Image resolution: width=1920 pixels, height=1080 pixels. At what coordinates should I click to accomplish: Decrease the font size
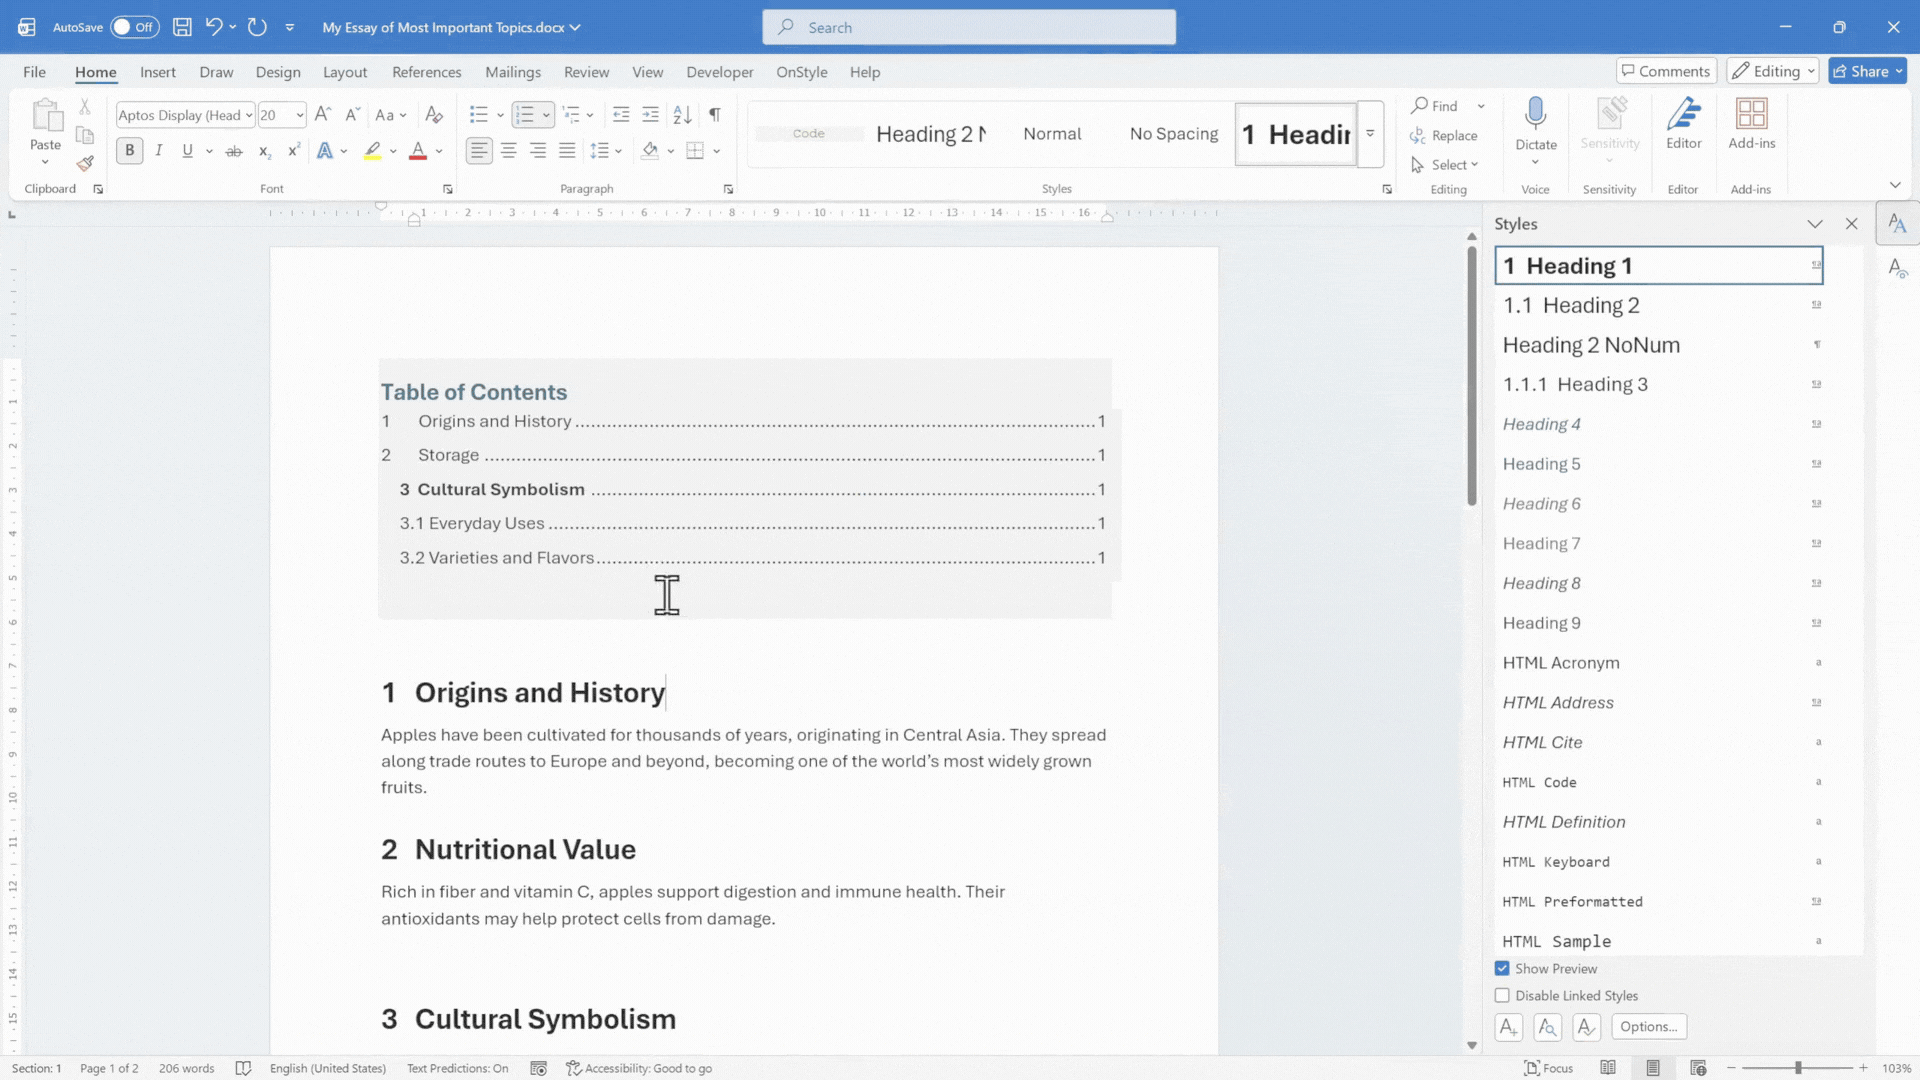tap(352, 115)
